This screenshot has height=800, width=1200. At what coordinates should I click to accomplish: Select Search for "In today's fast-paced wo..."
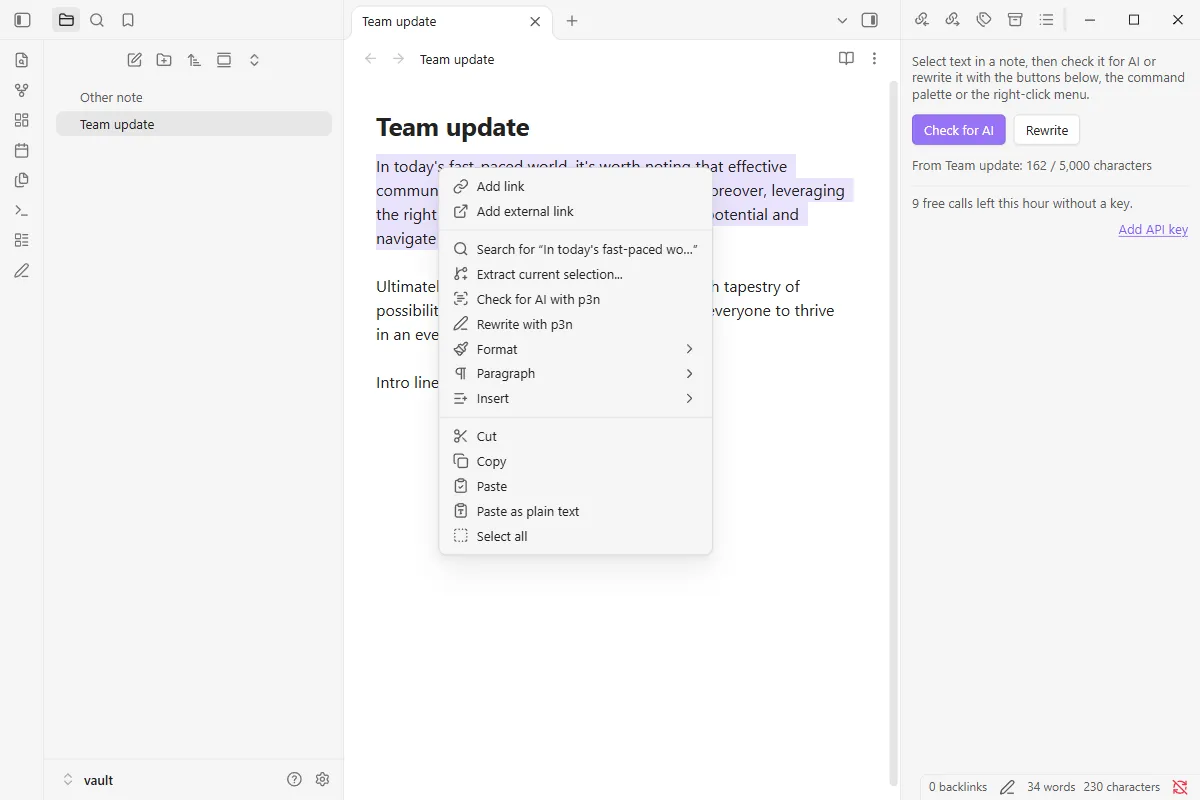click(576, 249)
